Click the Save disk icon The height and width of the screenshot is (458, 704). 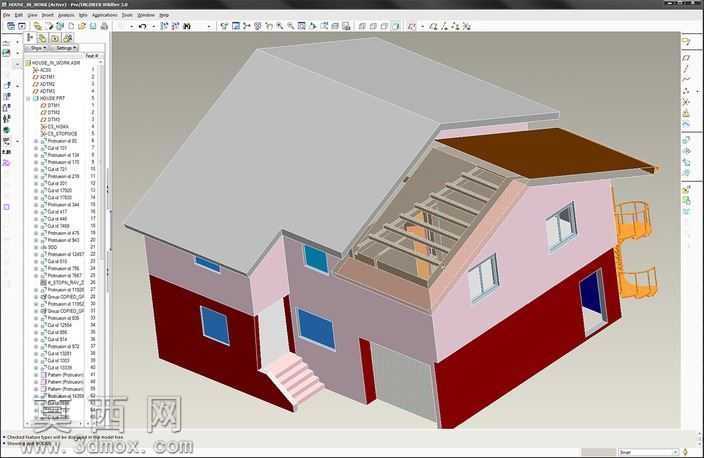[x=93, y=26]
